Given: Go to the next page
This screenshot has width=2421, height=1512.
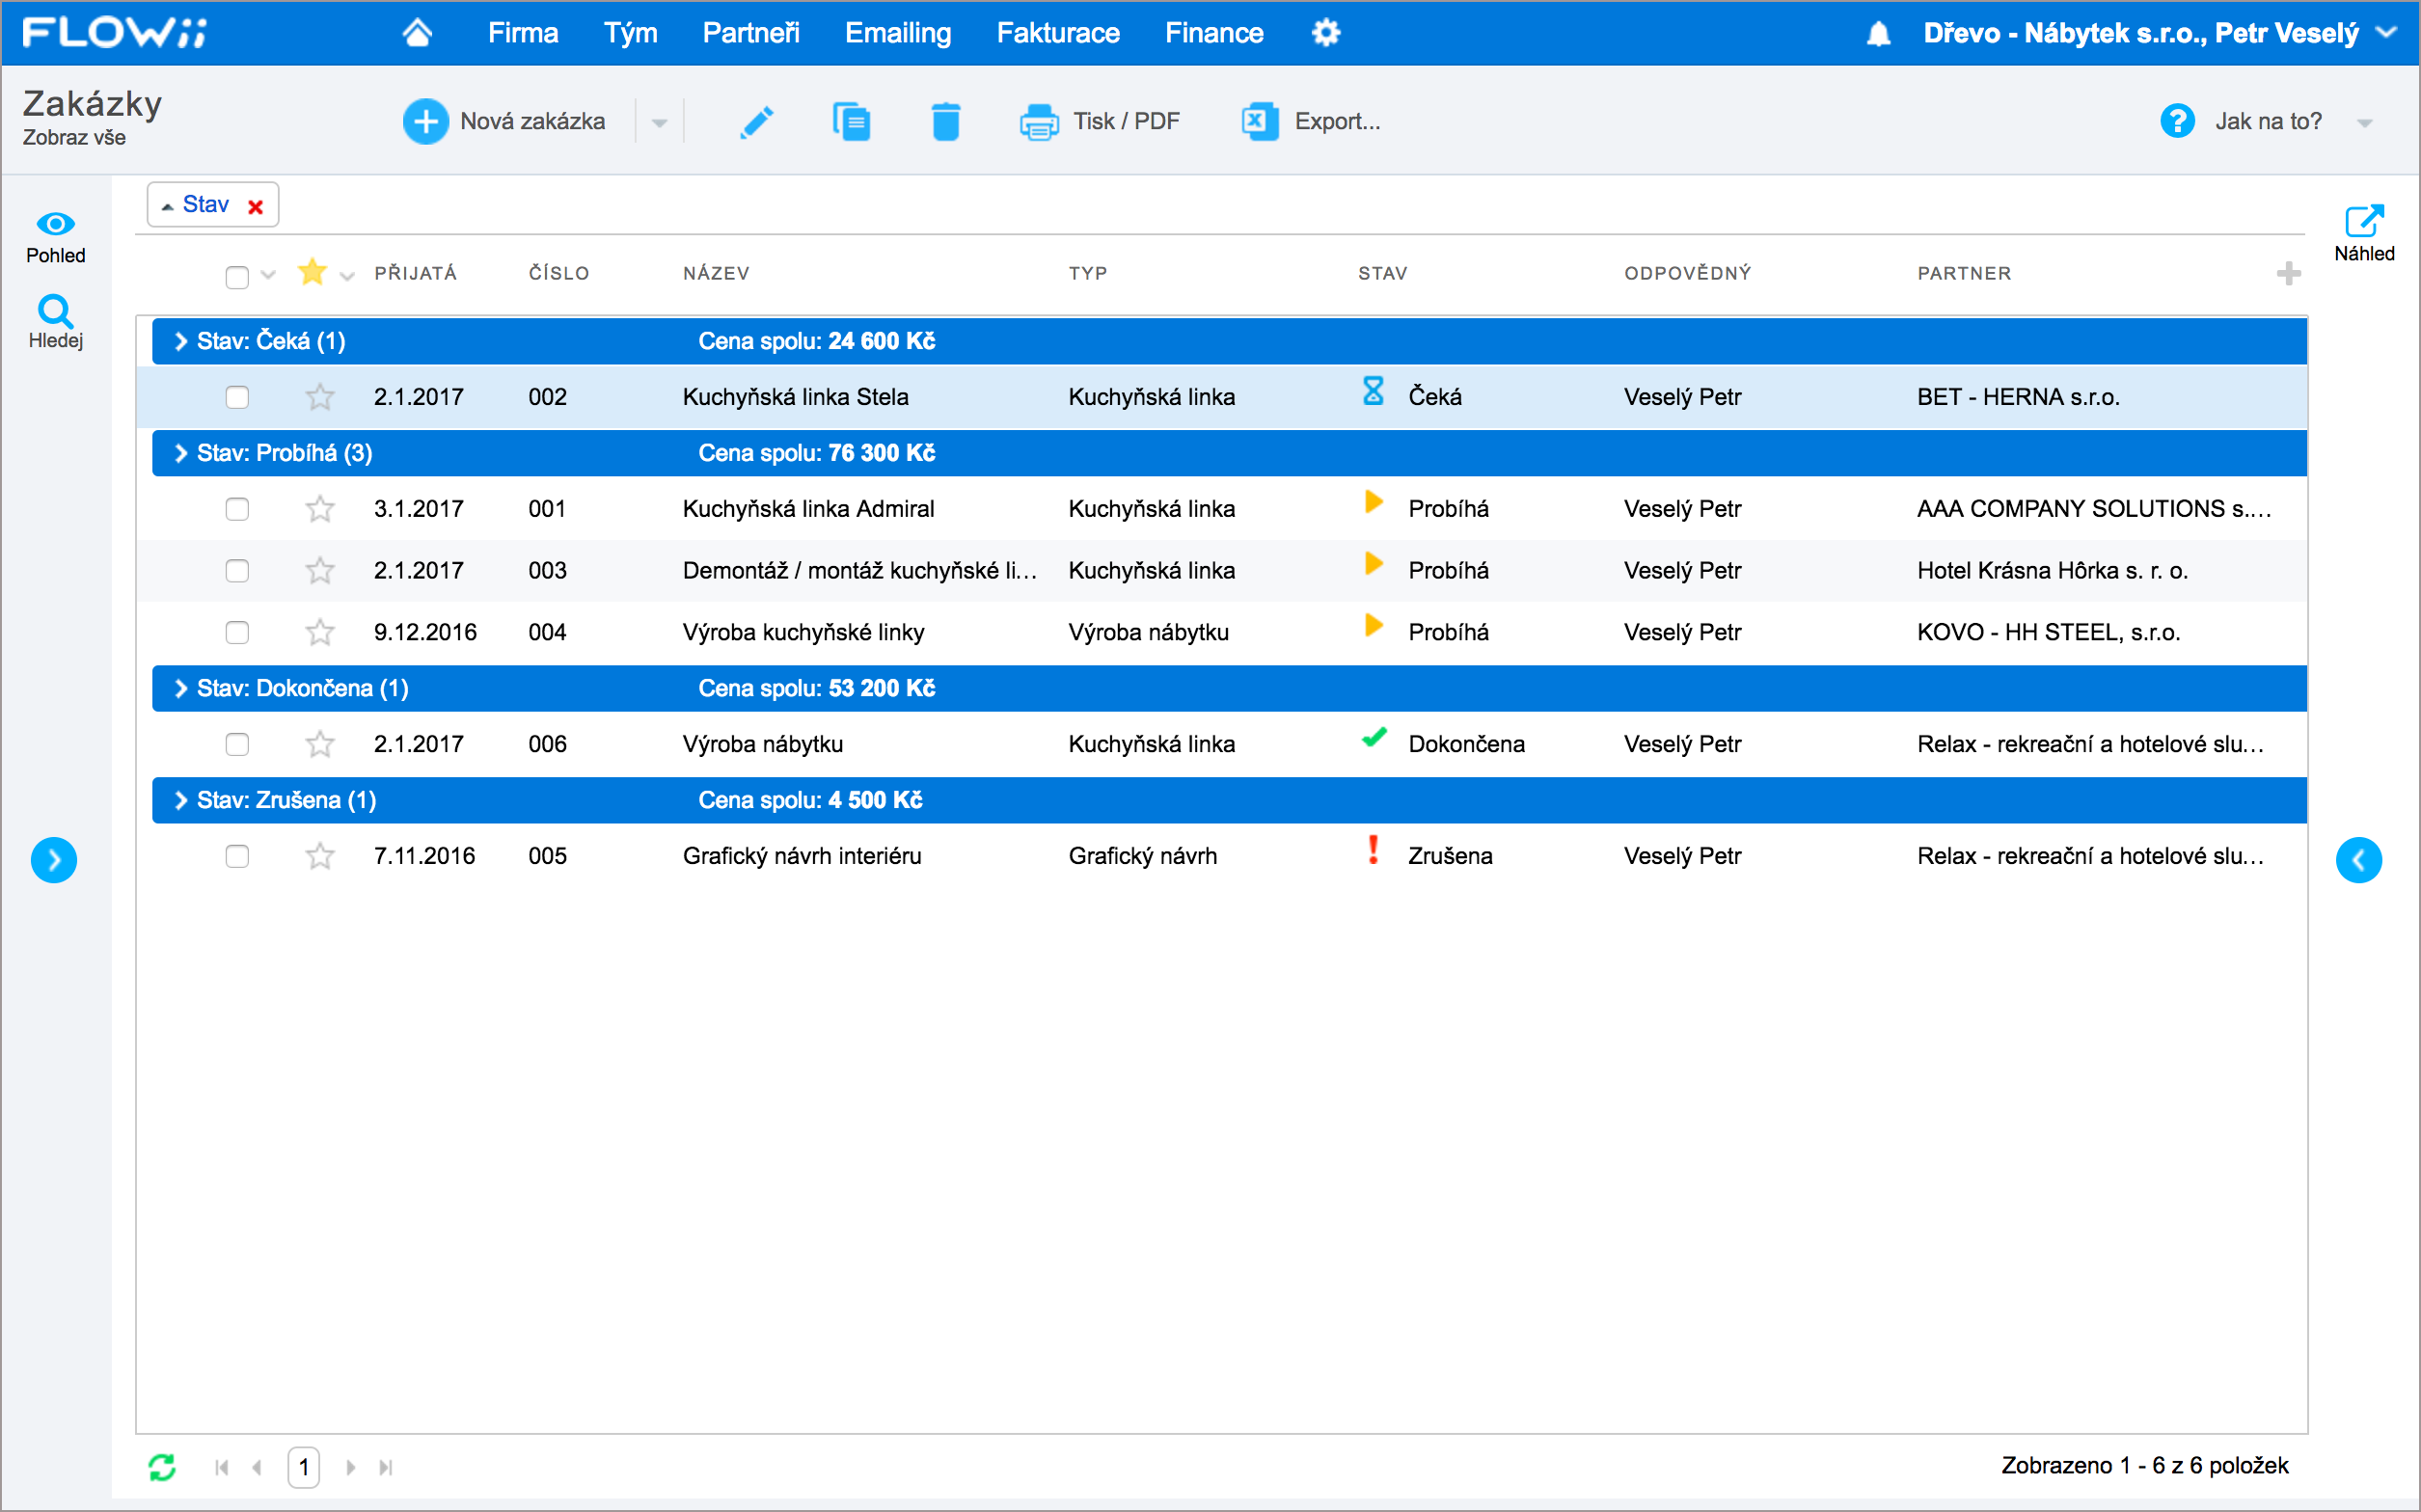Looking at the screenshot, I should 350,1467.
